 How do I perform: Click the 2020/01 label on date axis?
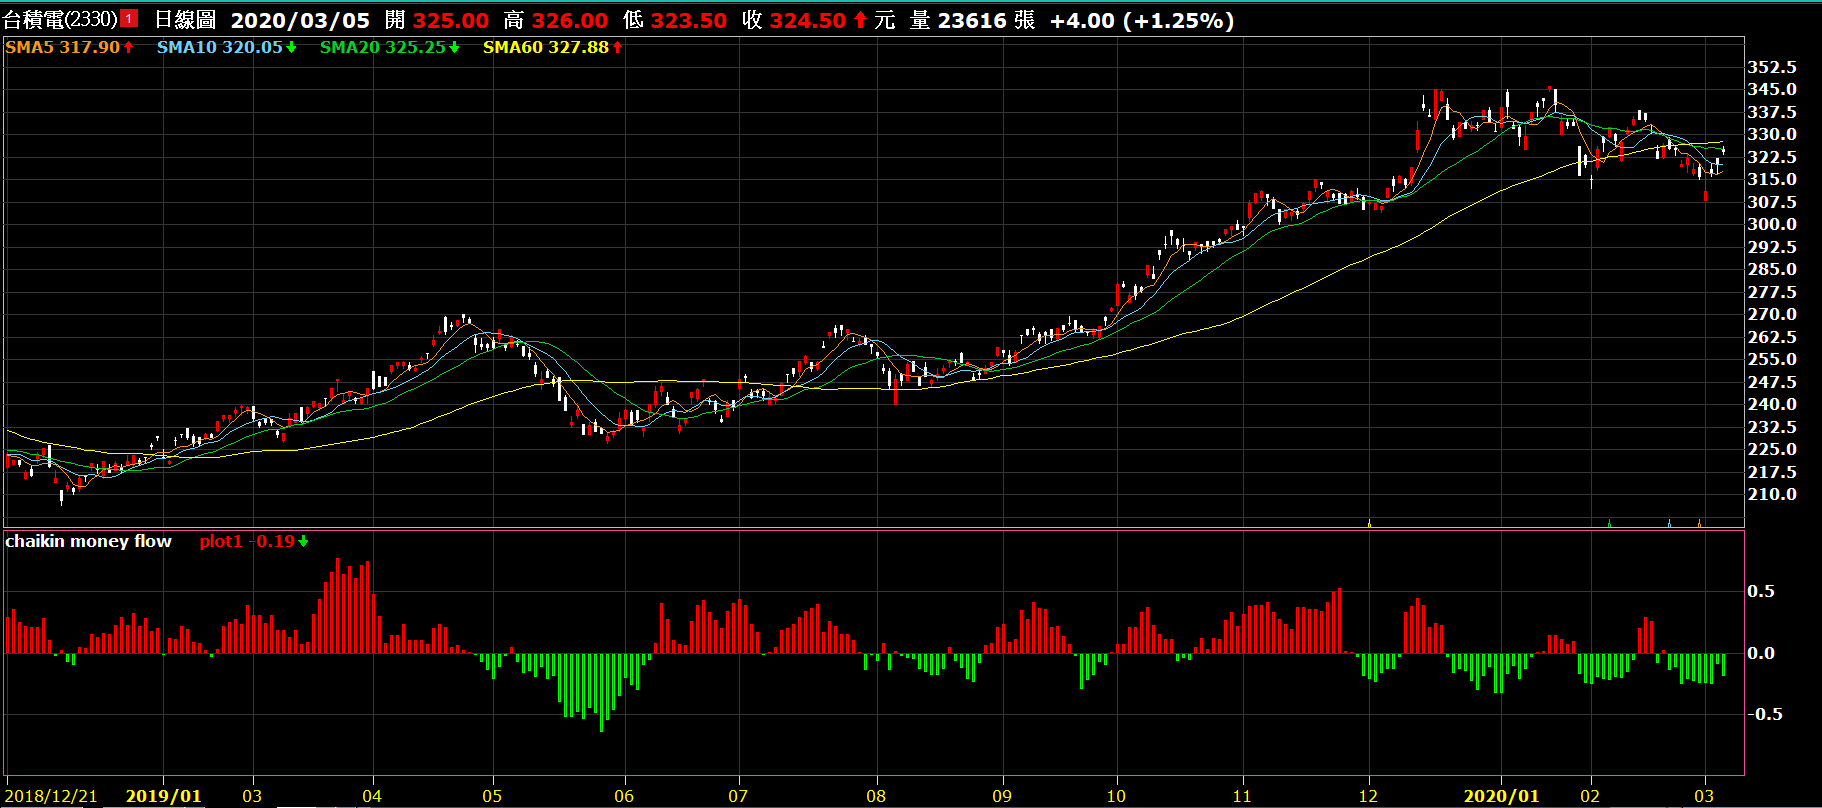tap(1501, 796)
